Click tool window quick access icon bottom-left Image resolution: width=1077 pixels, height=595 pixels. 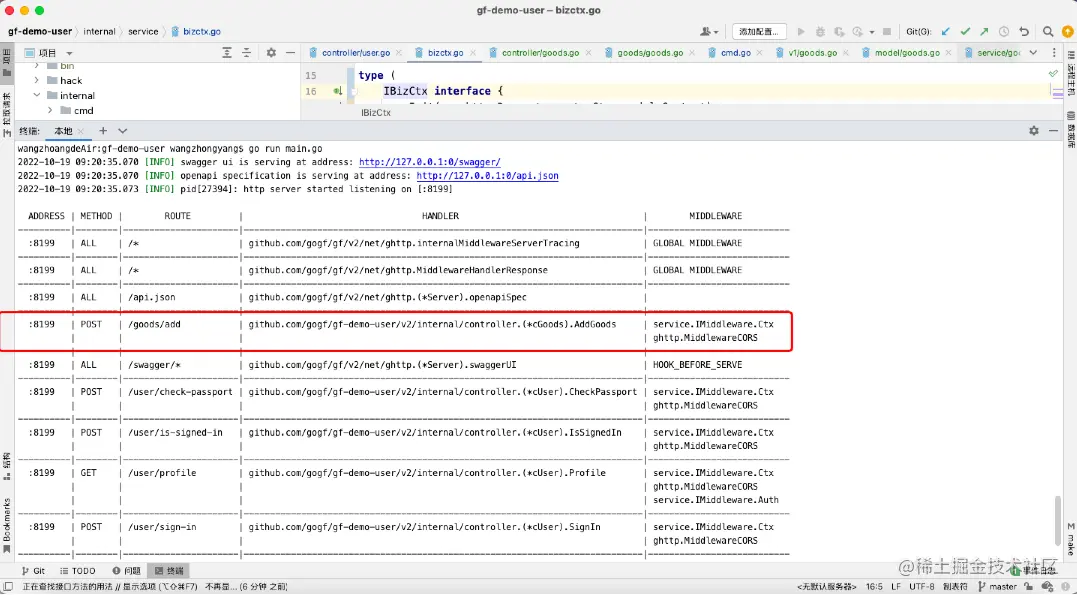tap(8, 587)
